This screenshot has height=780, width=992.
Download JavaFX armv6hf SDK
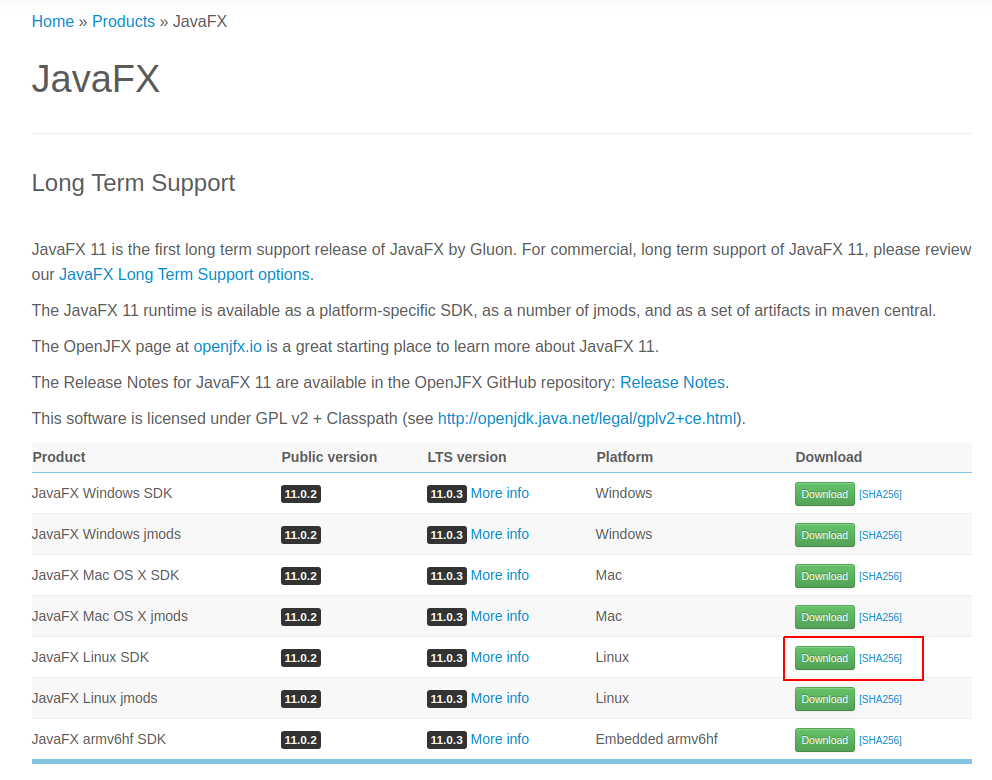click(x=824, y=740)
